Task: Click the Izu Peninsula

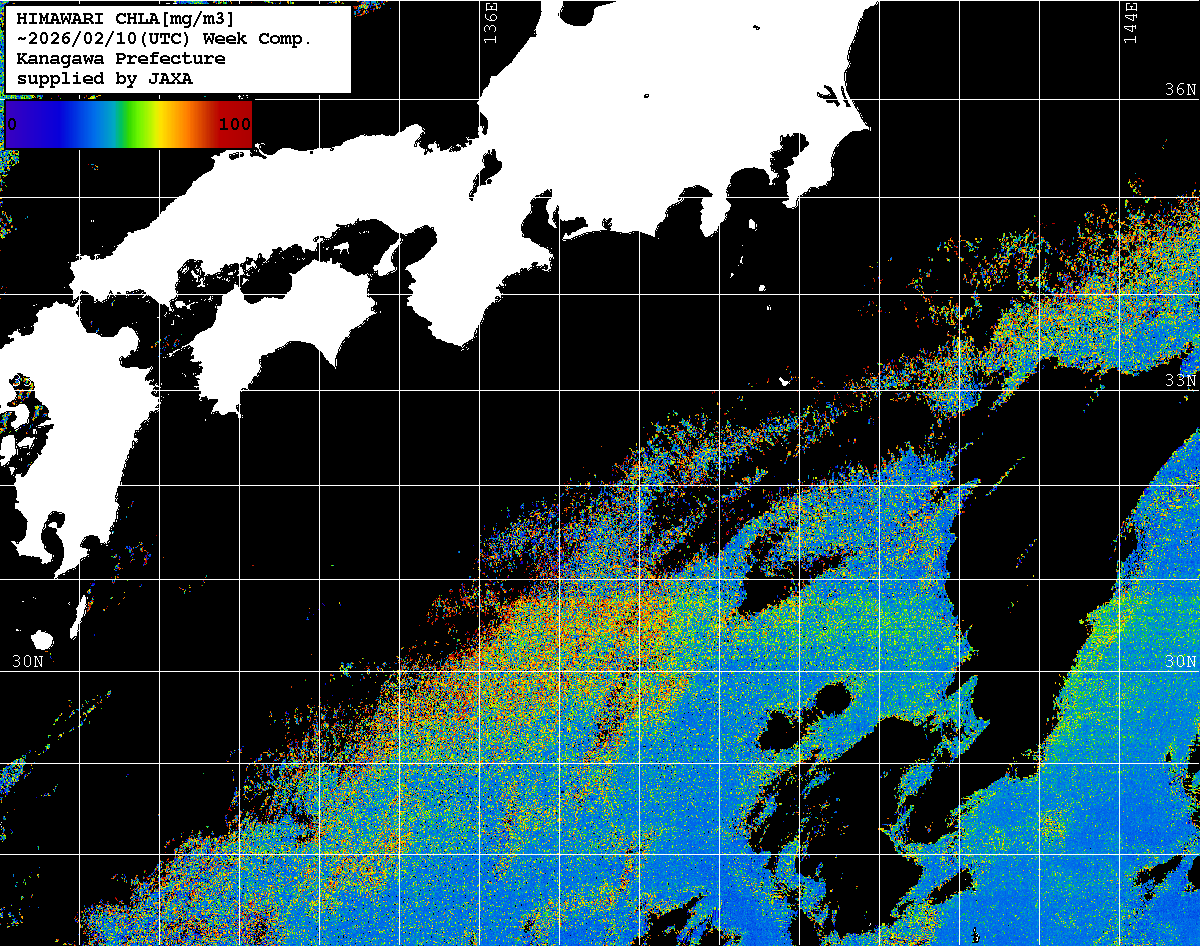Action: (x=713, y=212)
